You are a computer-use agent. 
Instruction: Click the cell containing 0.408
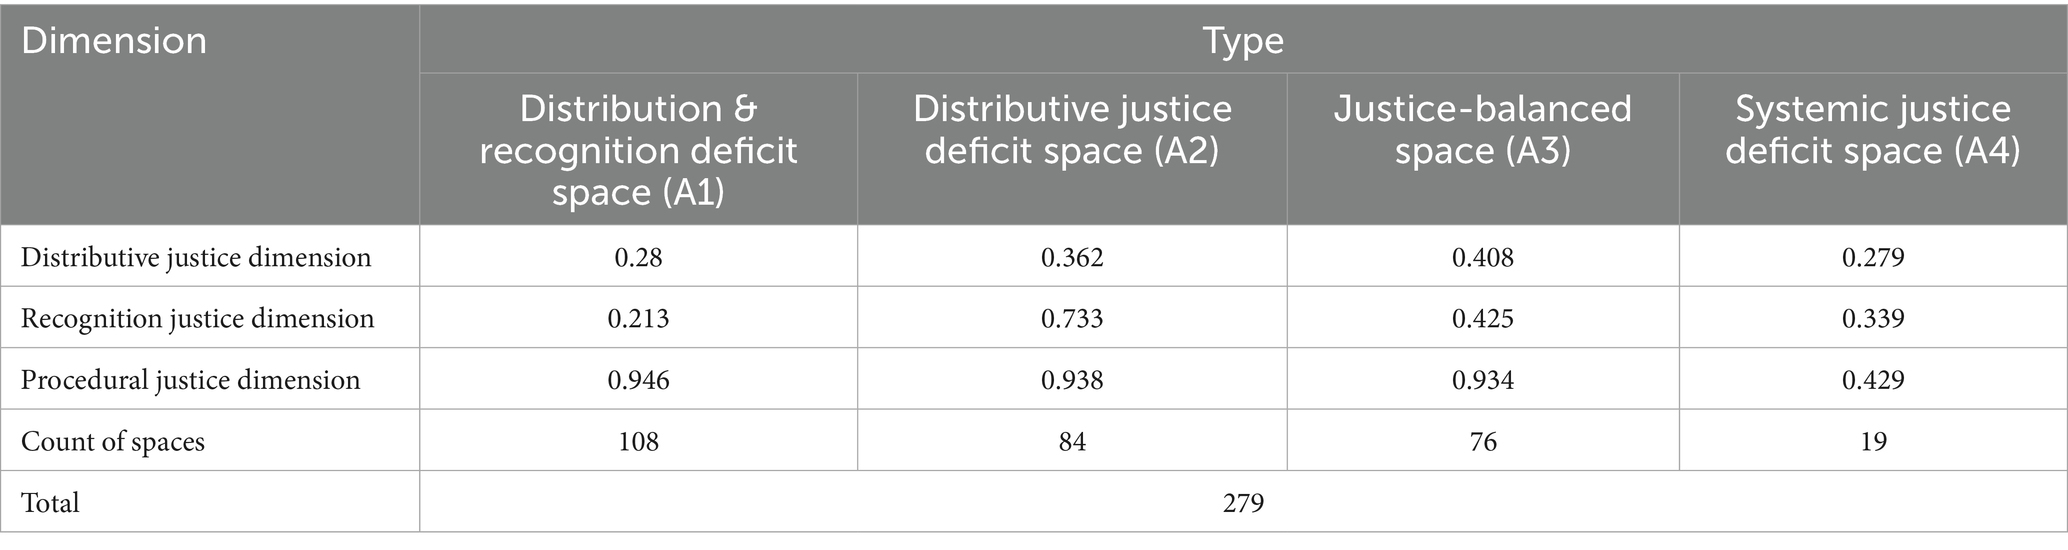1482,257
